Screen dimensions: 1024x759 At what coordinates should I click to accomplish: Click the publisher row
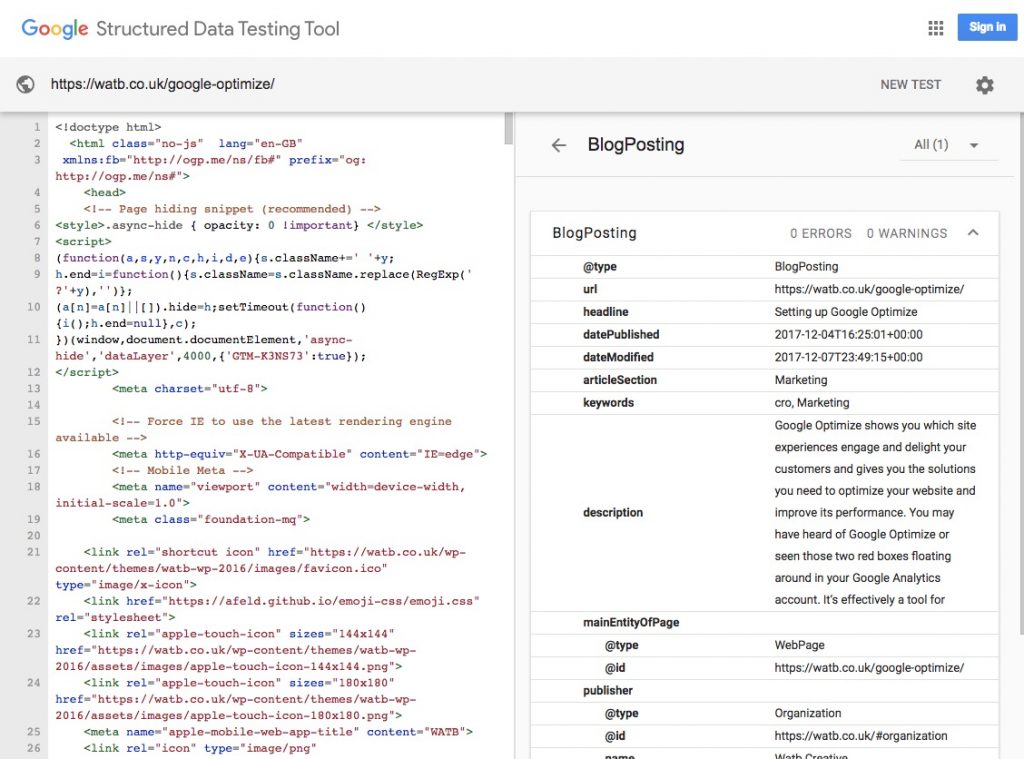click(x=608, y=690)
